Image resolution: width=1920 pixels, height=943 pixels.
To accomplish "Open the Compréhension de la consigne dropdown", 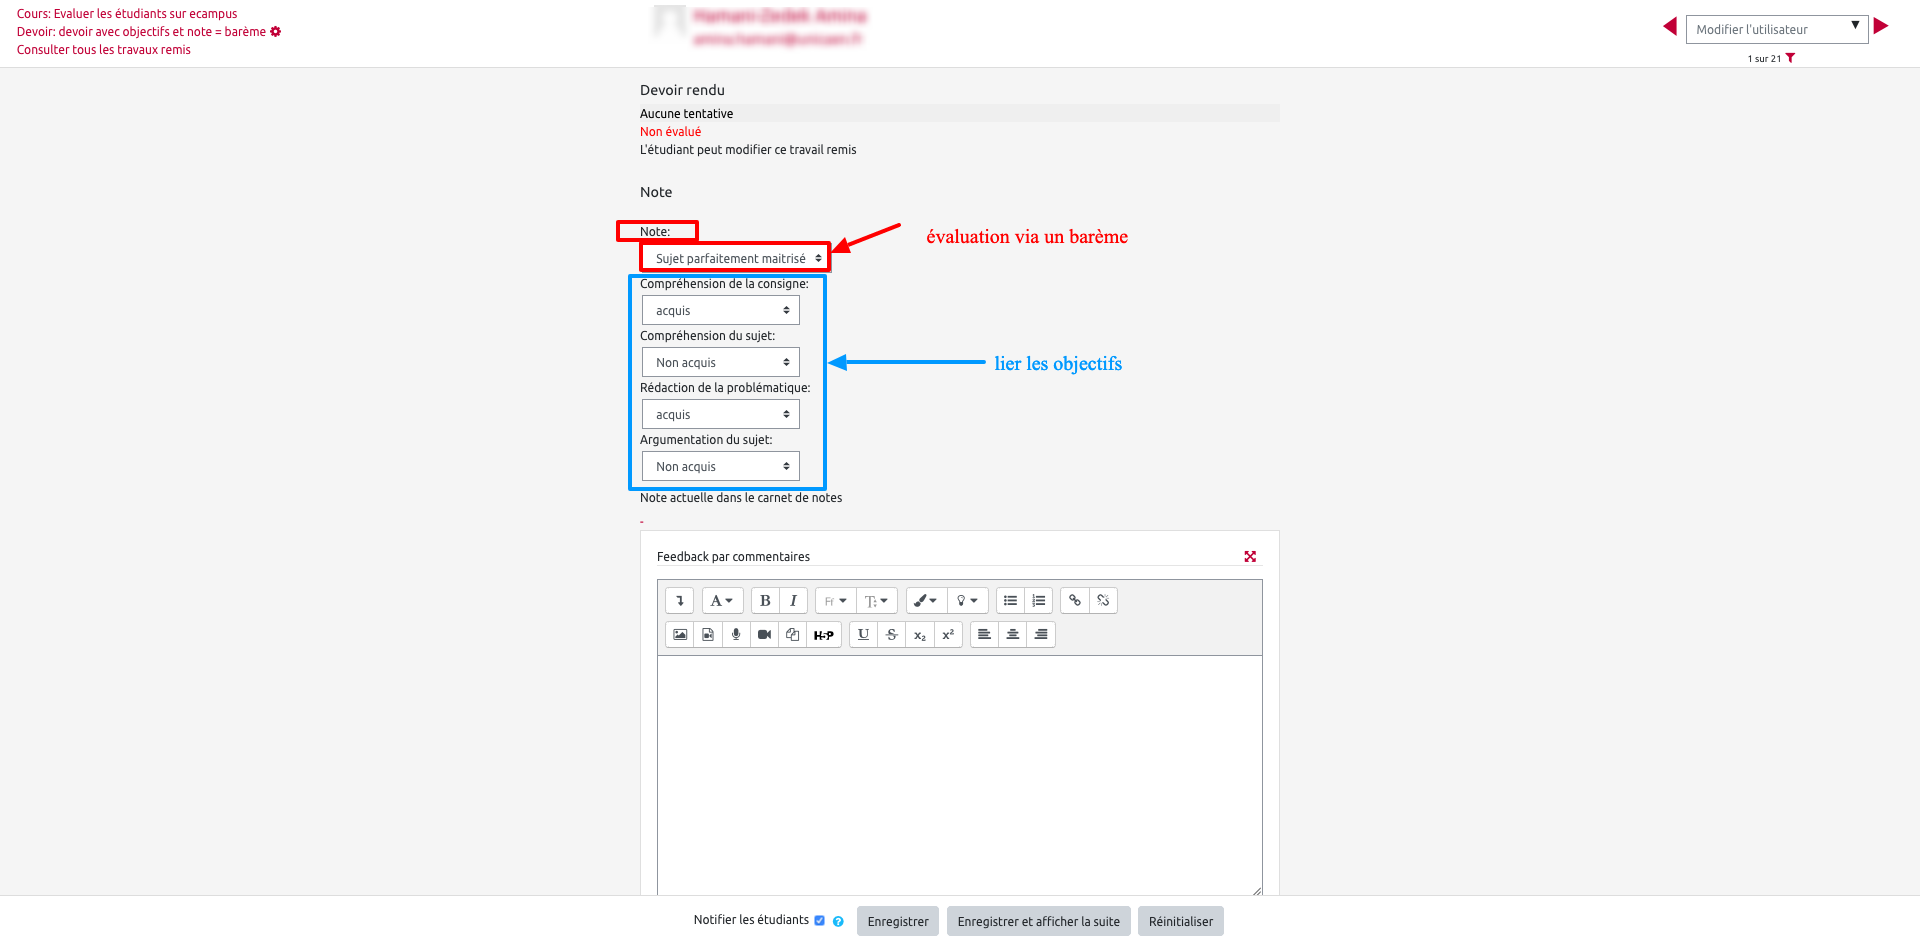I will point(720,311).
